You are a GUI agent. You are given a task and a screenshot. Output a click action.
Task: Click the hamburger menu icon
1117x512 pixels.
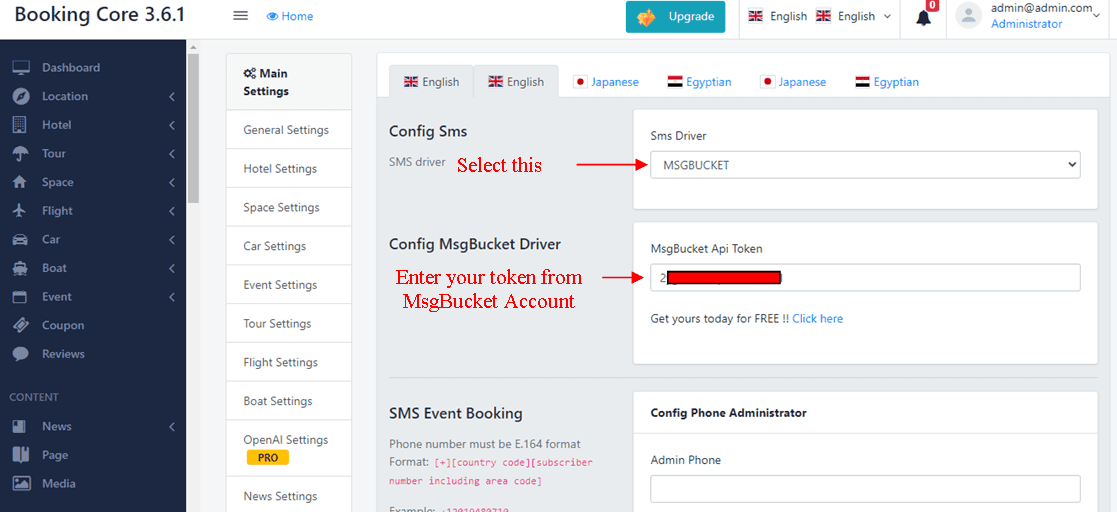click(240, 16)
